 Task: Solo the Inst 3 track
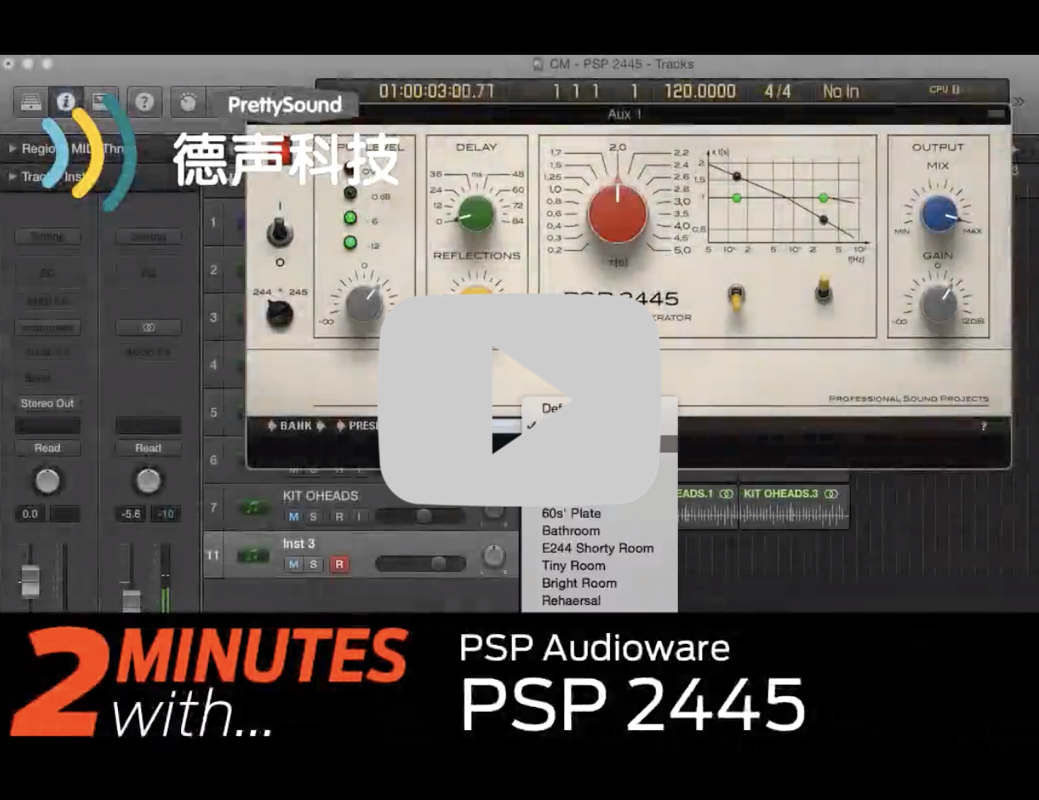coord(313,564)
